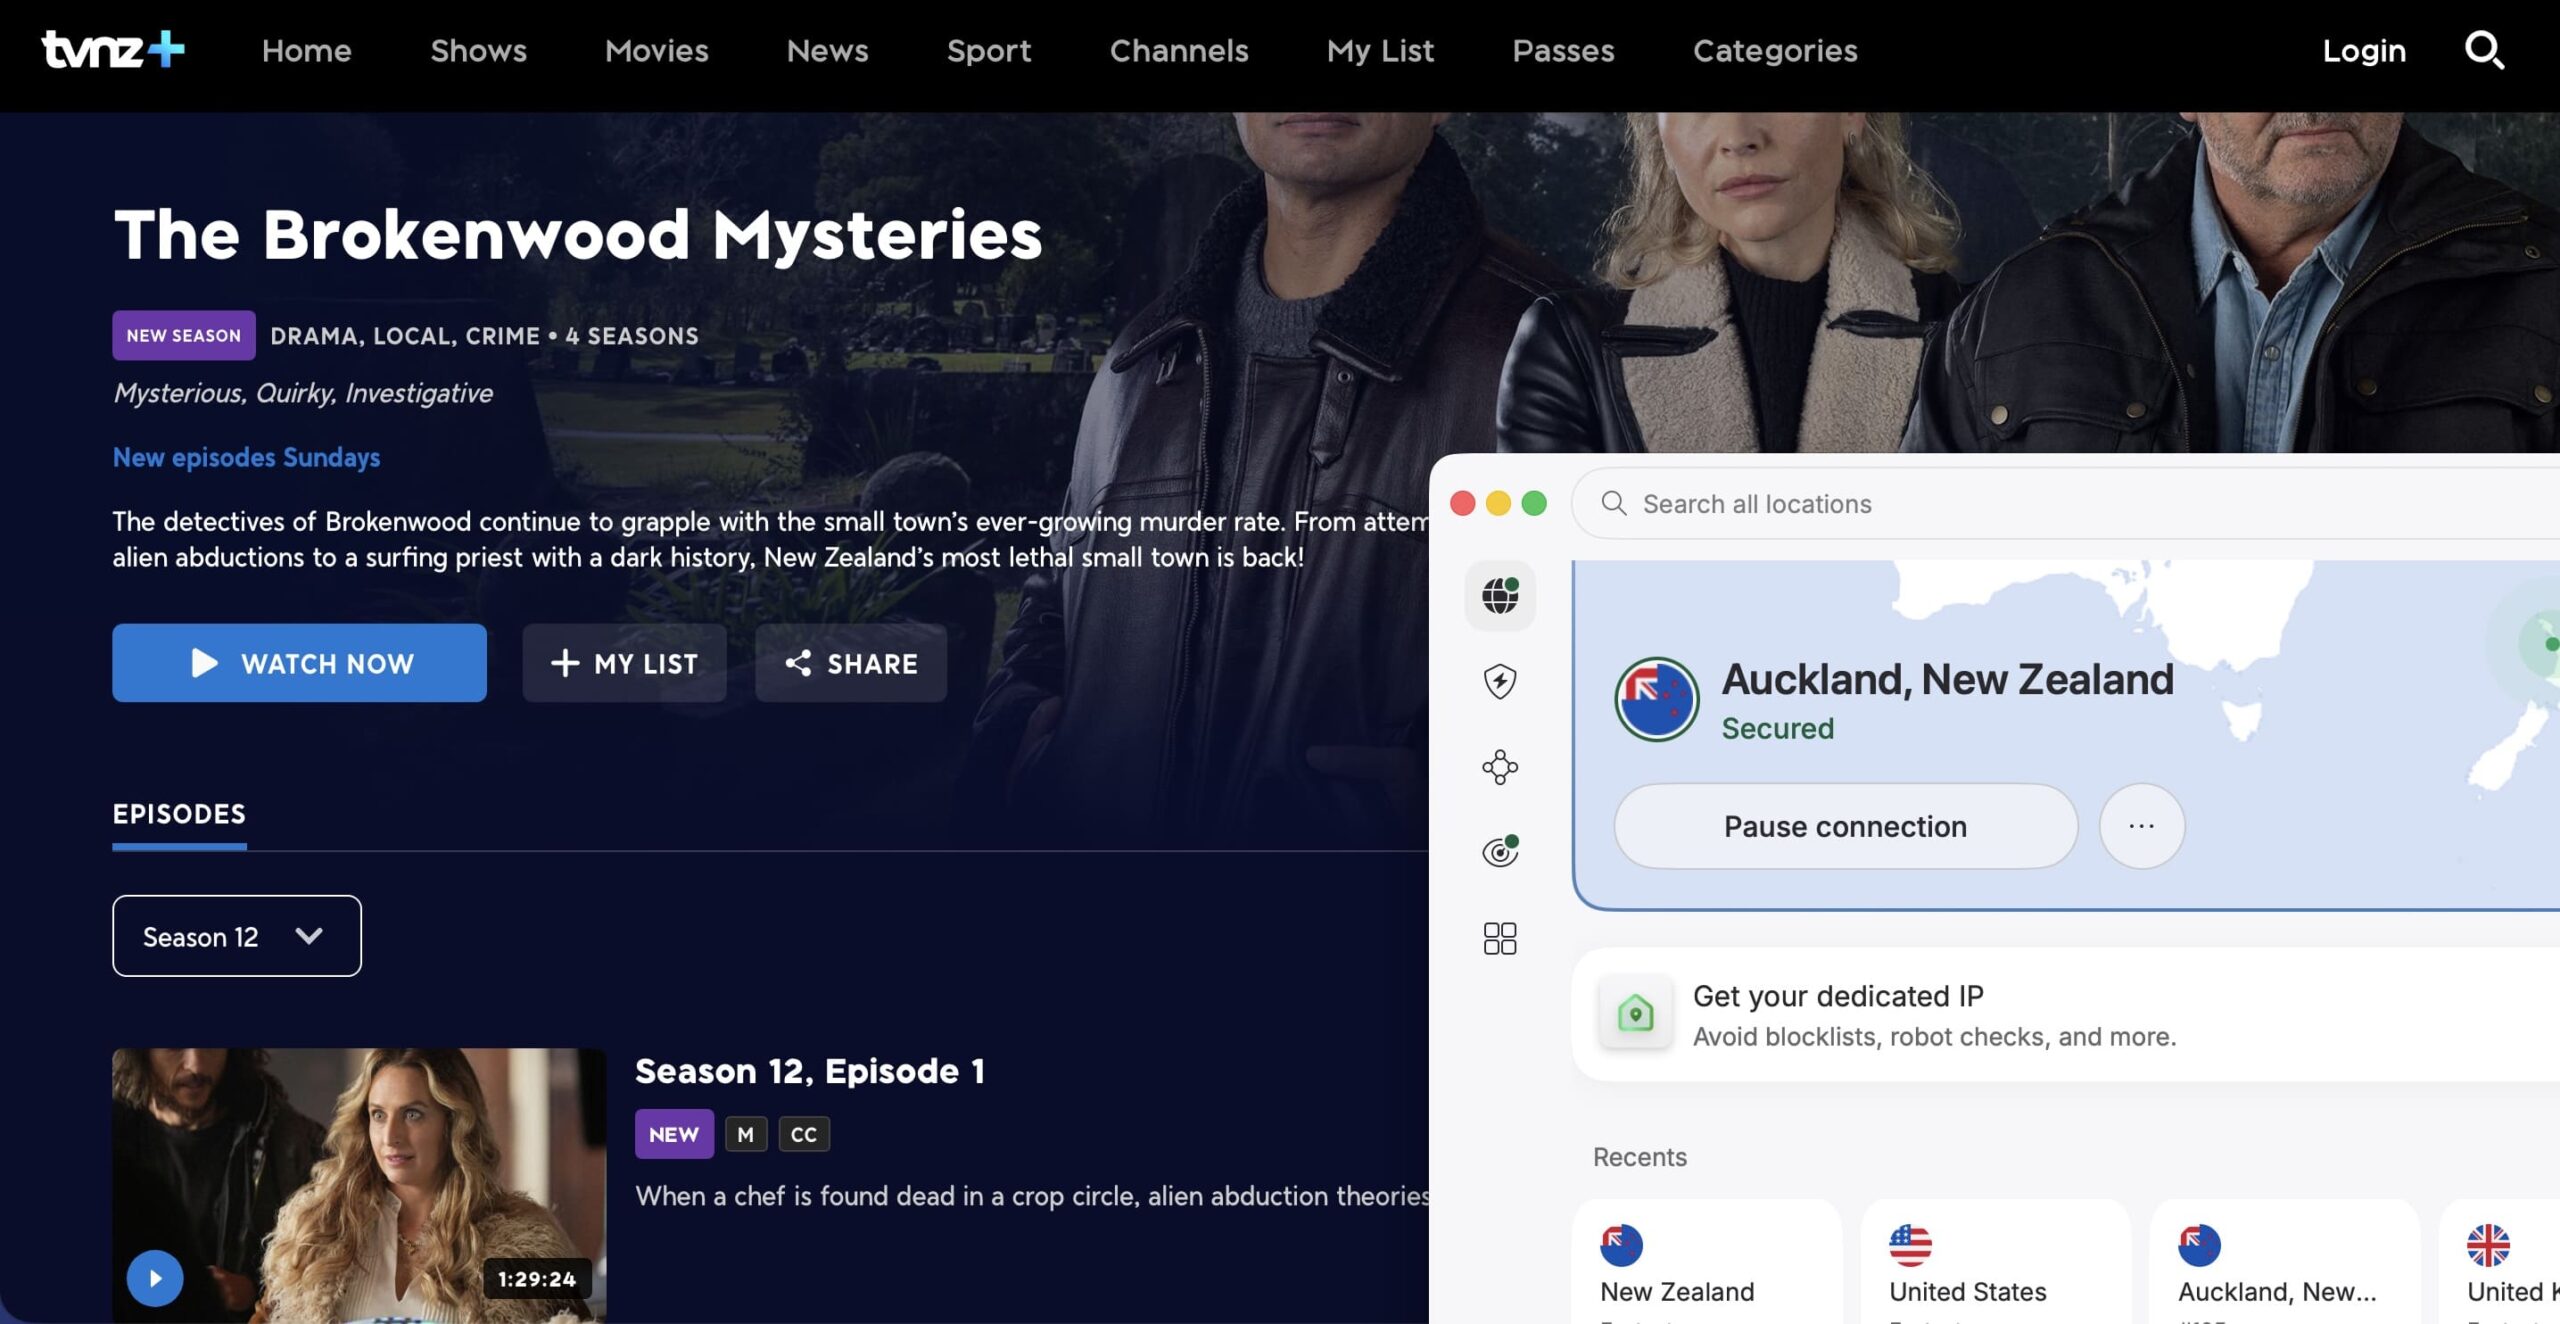Image resolution: width=2560 pixels, height=1324 pixels.
Task: Click the Pause connection button
Action: coord(1845,826)
